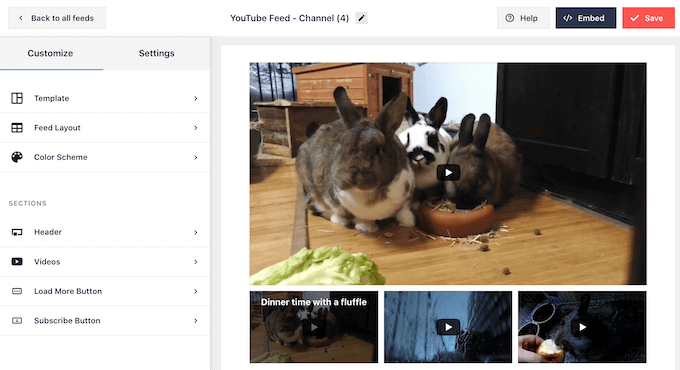Click the back arrow icon
This screenshot has height=370, width=680.
coord(21,18)
